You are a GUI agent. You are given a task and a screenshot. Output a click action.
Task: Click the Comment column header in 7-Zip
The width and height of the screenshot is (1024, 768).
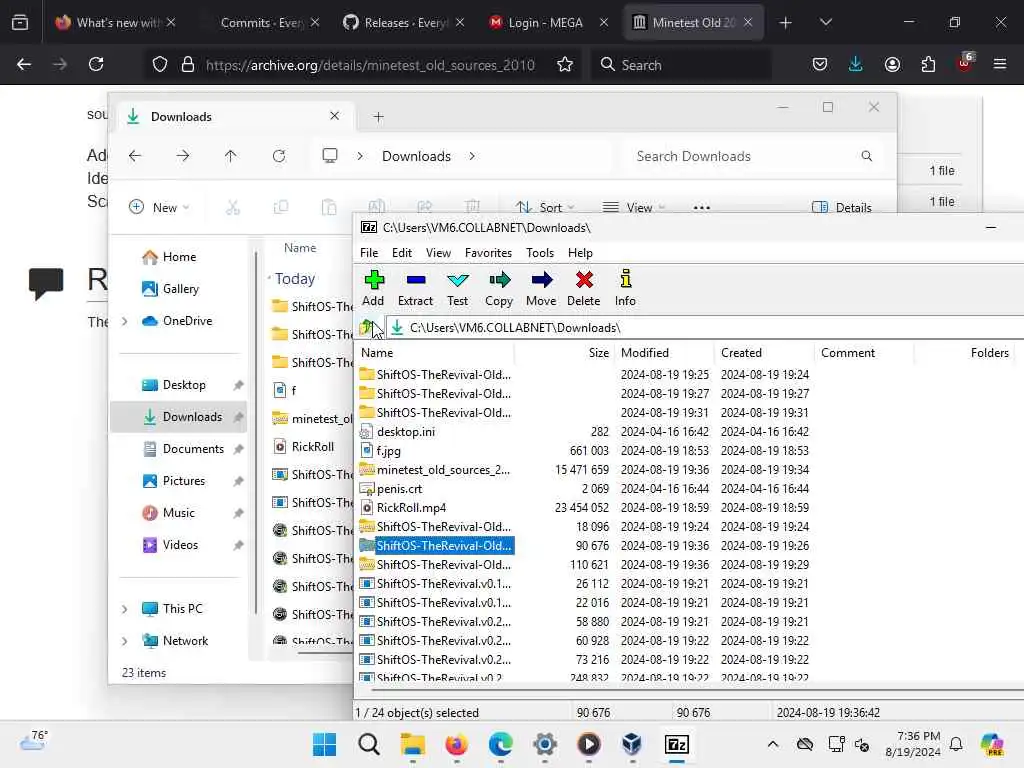coord(864,353)
